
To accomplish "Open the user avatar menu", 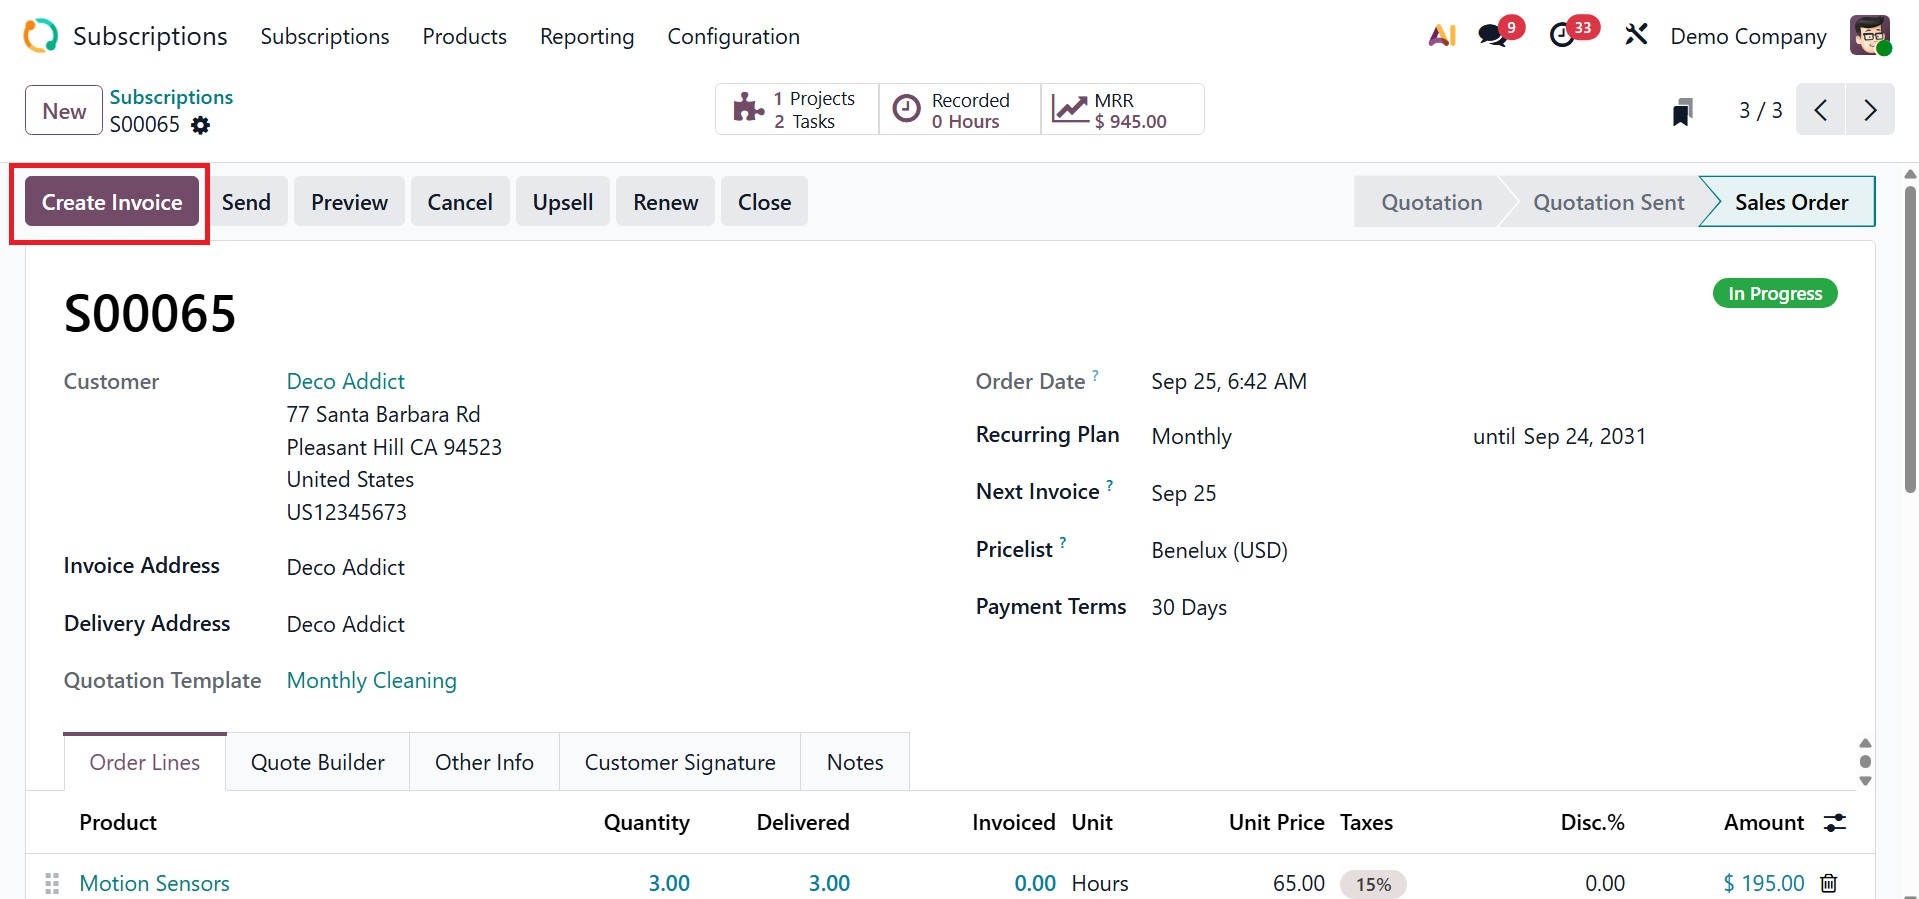I will coord(1869,36).
